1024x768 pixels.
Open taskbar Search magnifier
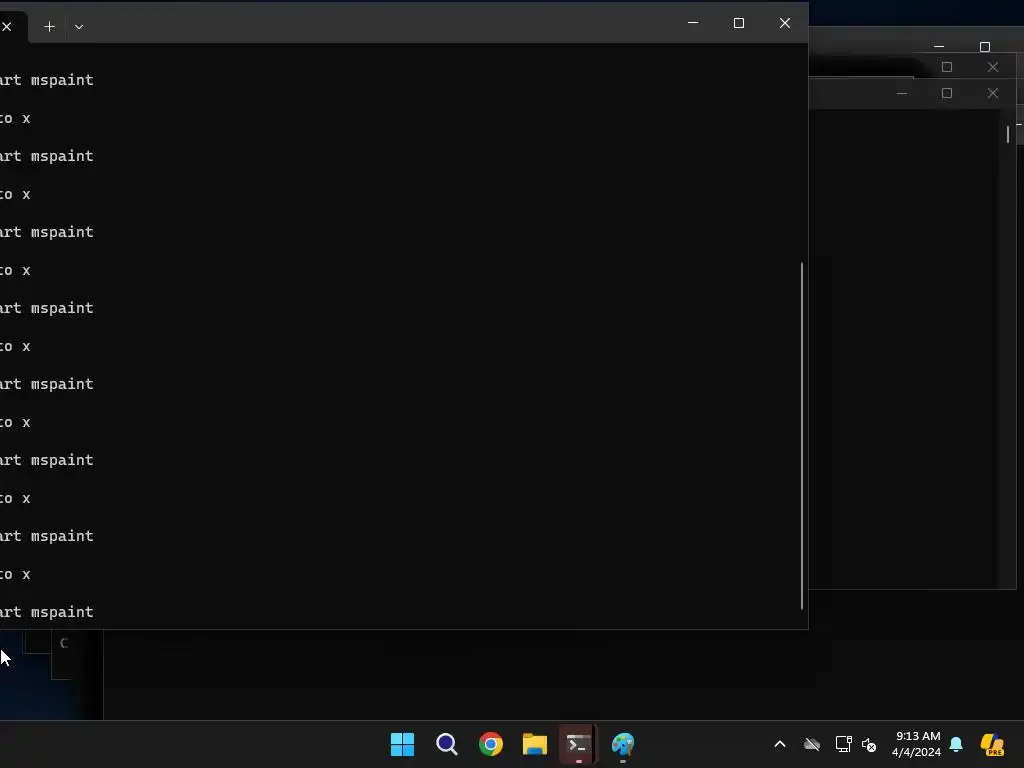pos(447,744)
